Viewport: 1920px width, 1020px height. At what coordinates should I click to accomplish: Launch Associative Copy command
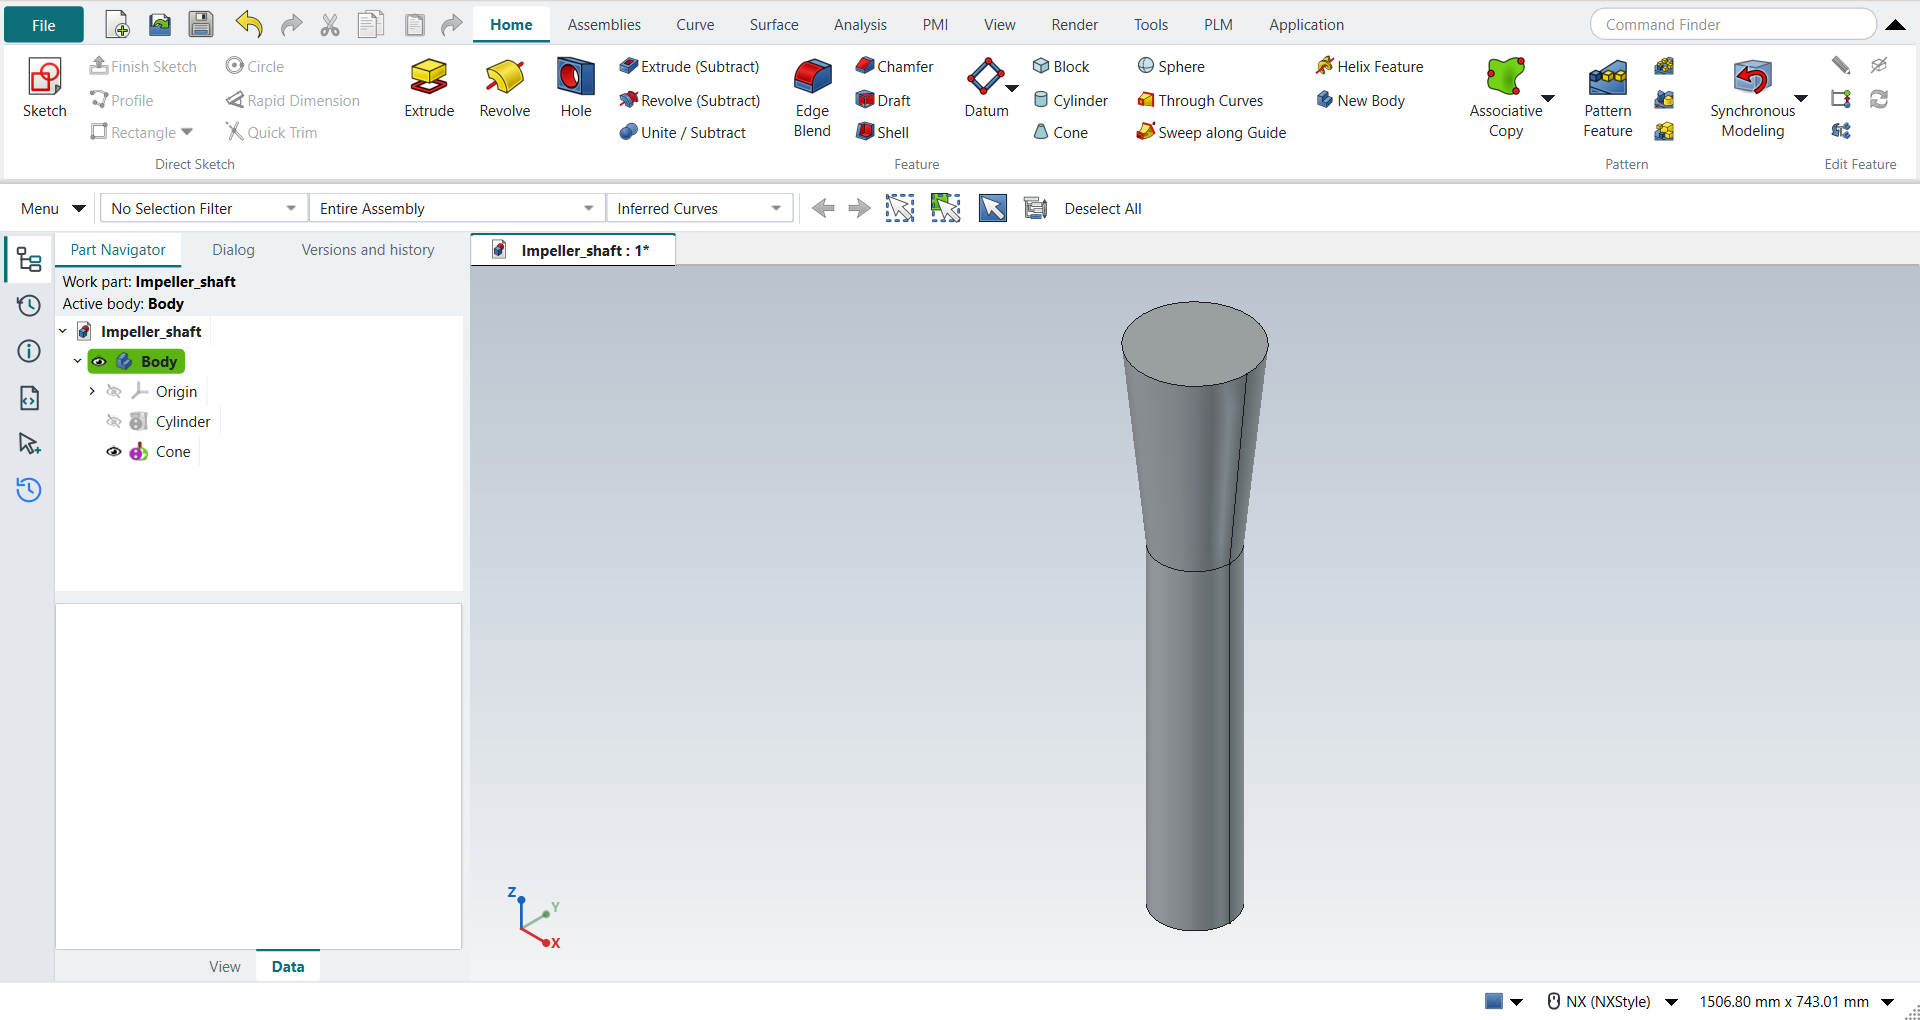click(1506, 98)
